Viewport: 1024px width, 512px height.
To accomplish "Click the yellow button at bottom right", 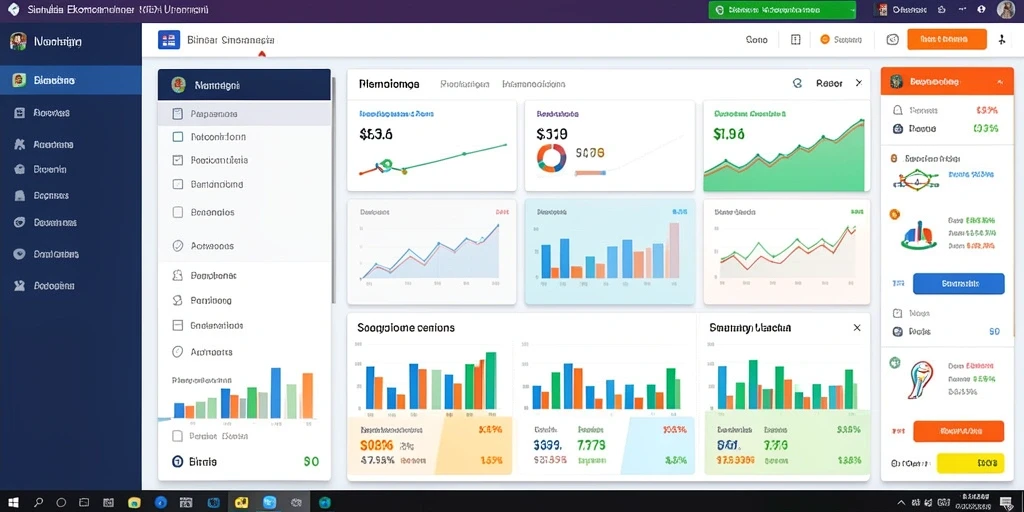I will 970,463.
